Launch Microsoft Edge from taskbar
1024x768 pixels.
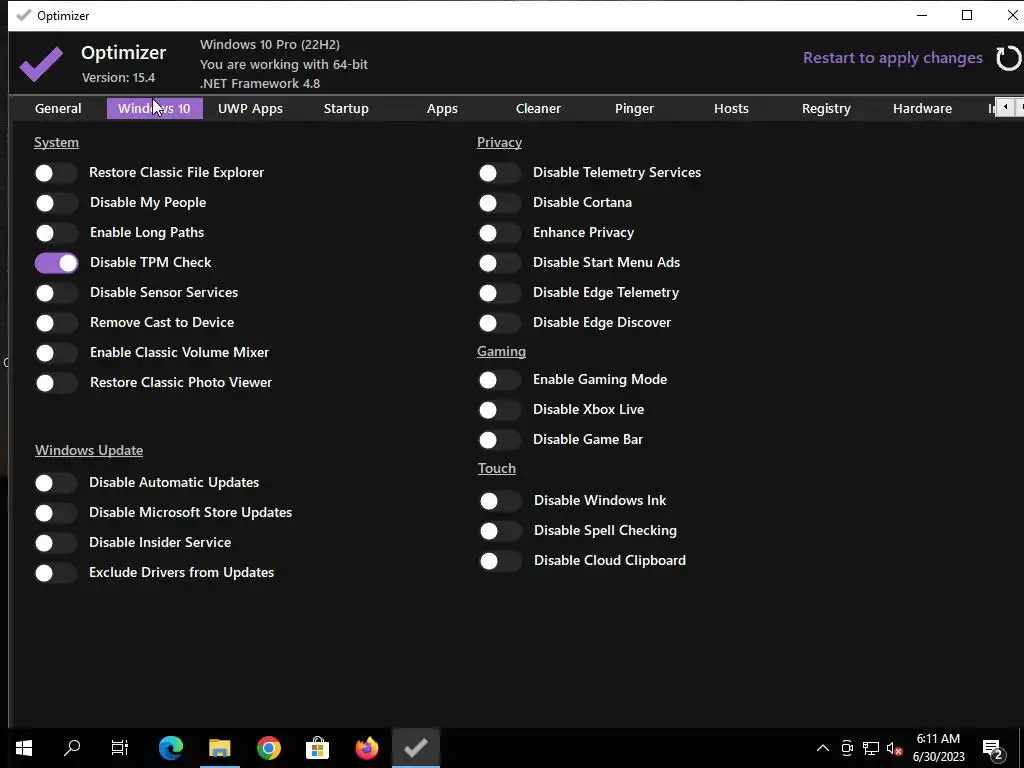171,748
